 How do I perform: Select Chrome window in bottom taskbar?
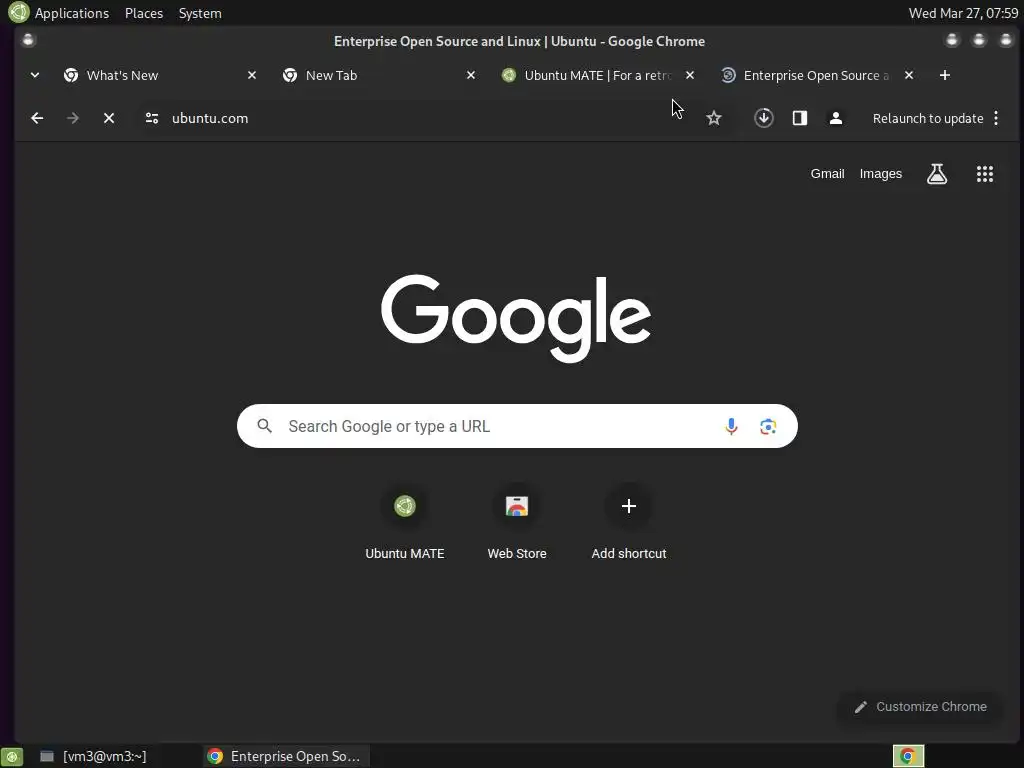coord(285,756)
